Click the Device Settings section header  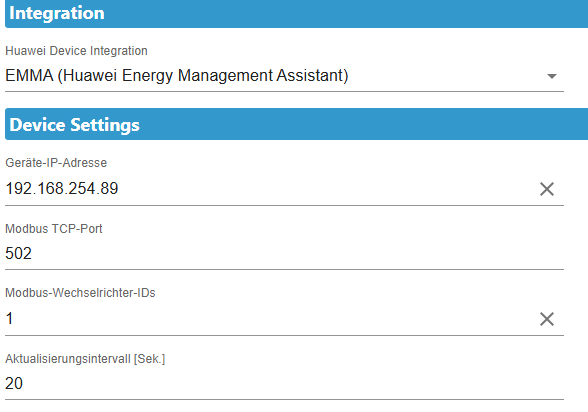(x=297, y=124)
